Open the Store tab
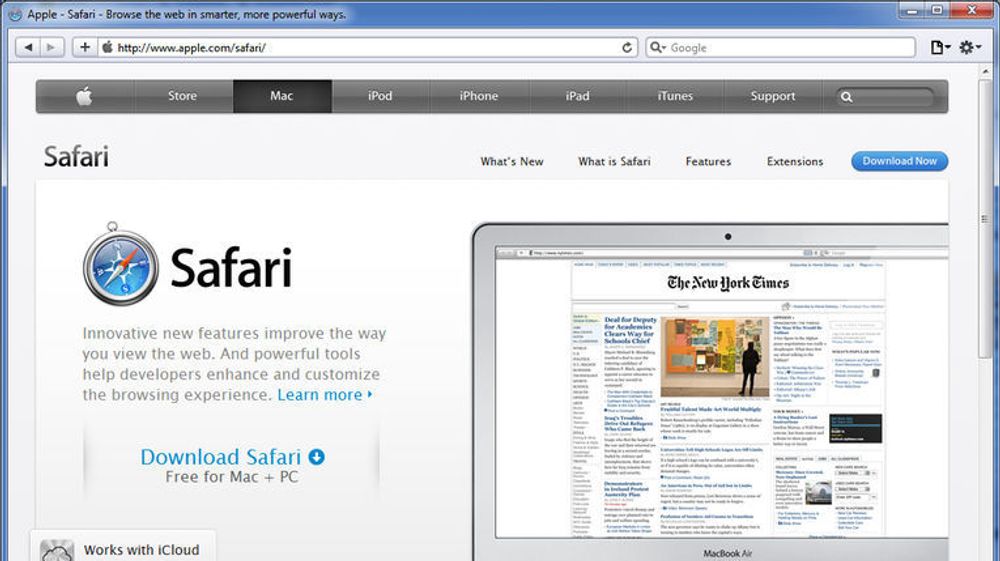The width and height of the screenshot is (1000, 561). tap(182, 96)
